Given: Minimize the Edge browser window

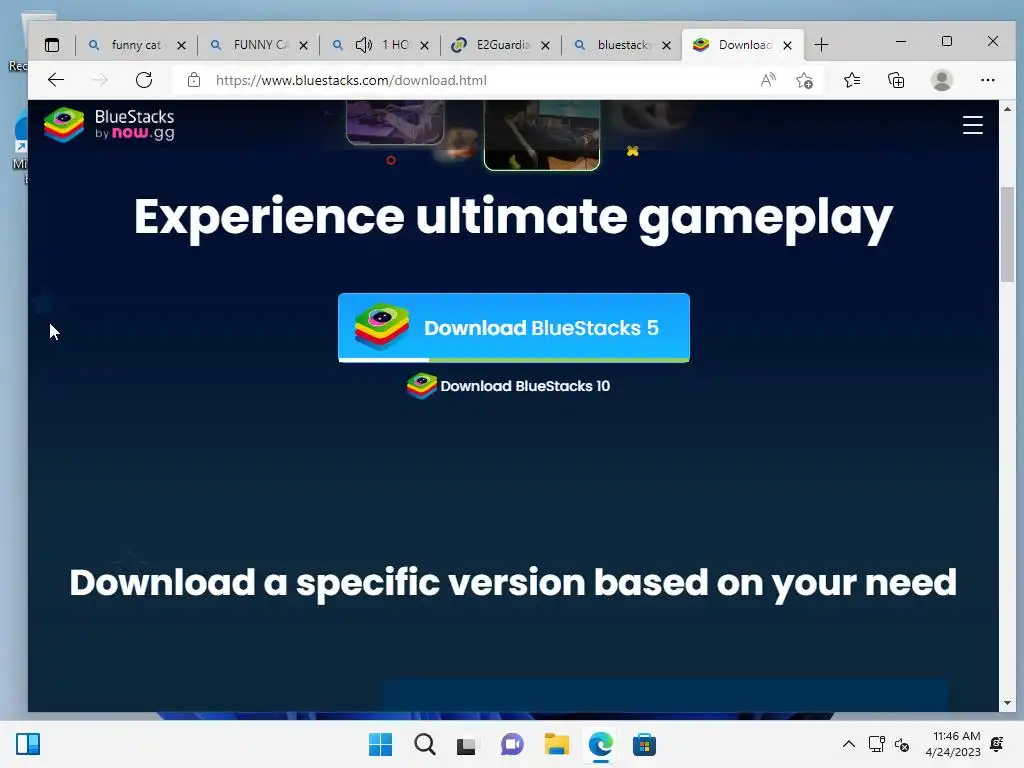Looking at the screenshot, I should tap(901, 41).
